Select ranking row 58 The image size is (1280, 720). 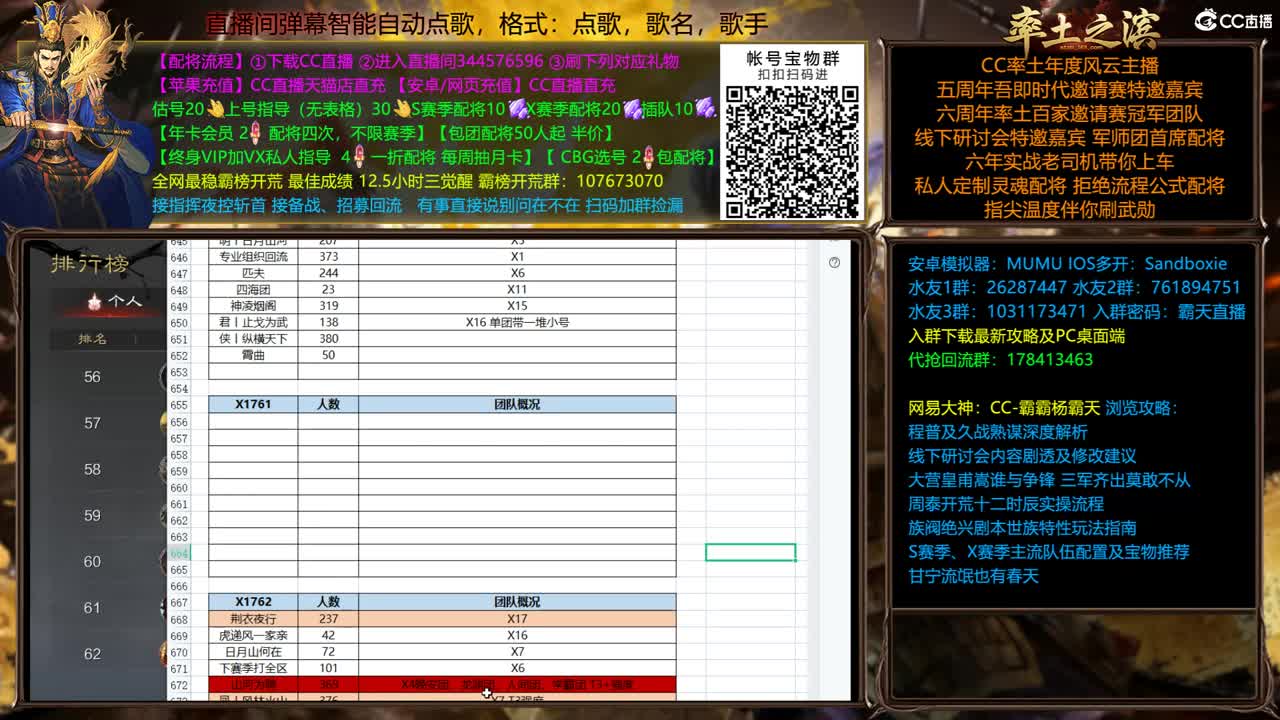(x=92, y=469)
